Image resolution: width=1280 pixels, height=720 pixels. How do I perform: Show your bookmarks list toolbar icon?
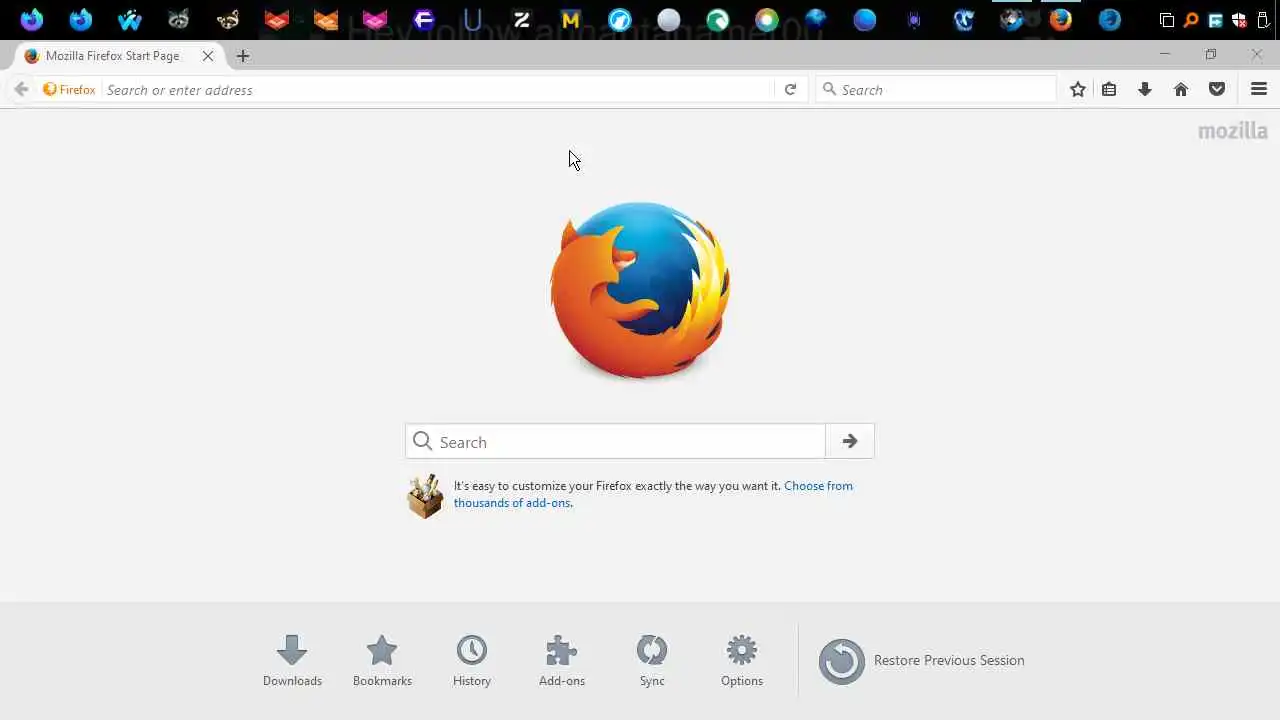1109,89
